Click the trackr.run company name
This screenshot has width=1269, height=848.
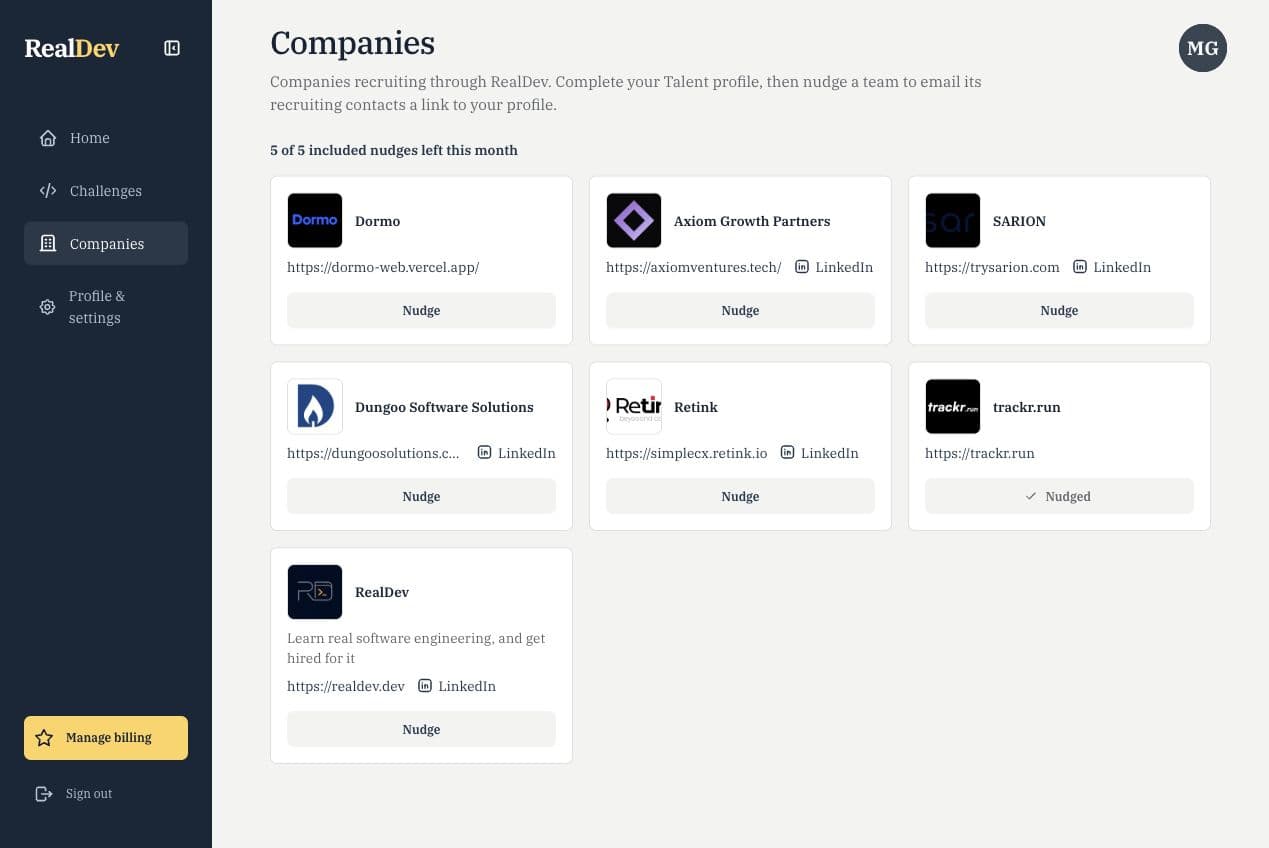[1027, 407]
